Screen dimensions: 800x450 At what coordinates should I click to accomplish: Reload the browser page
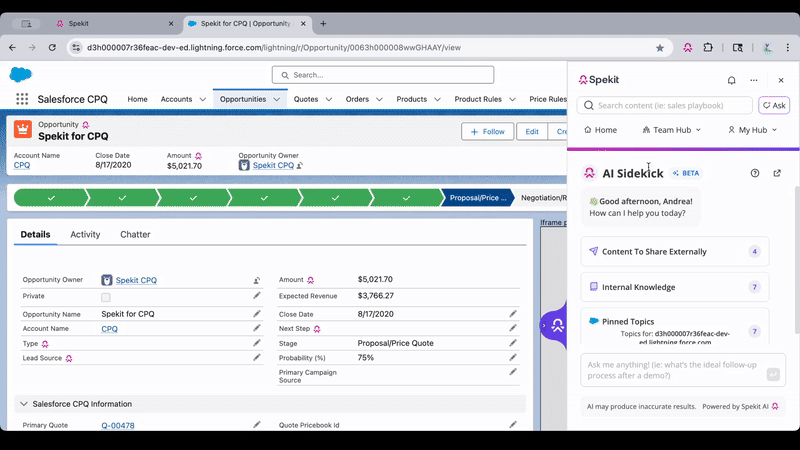52,47
